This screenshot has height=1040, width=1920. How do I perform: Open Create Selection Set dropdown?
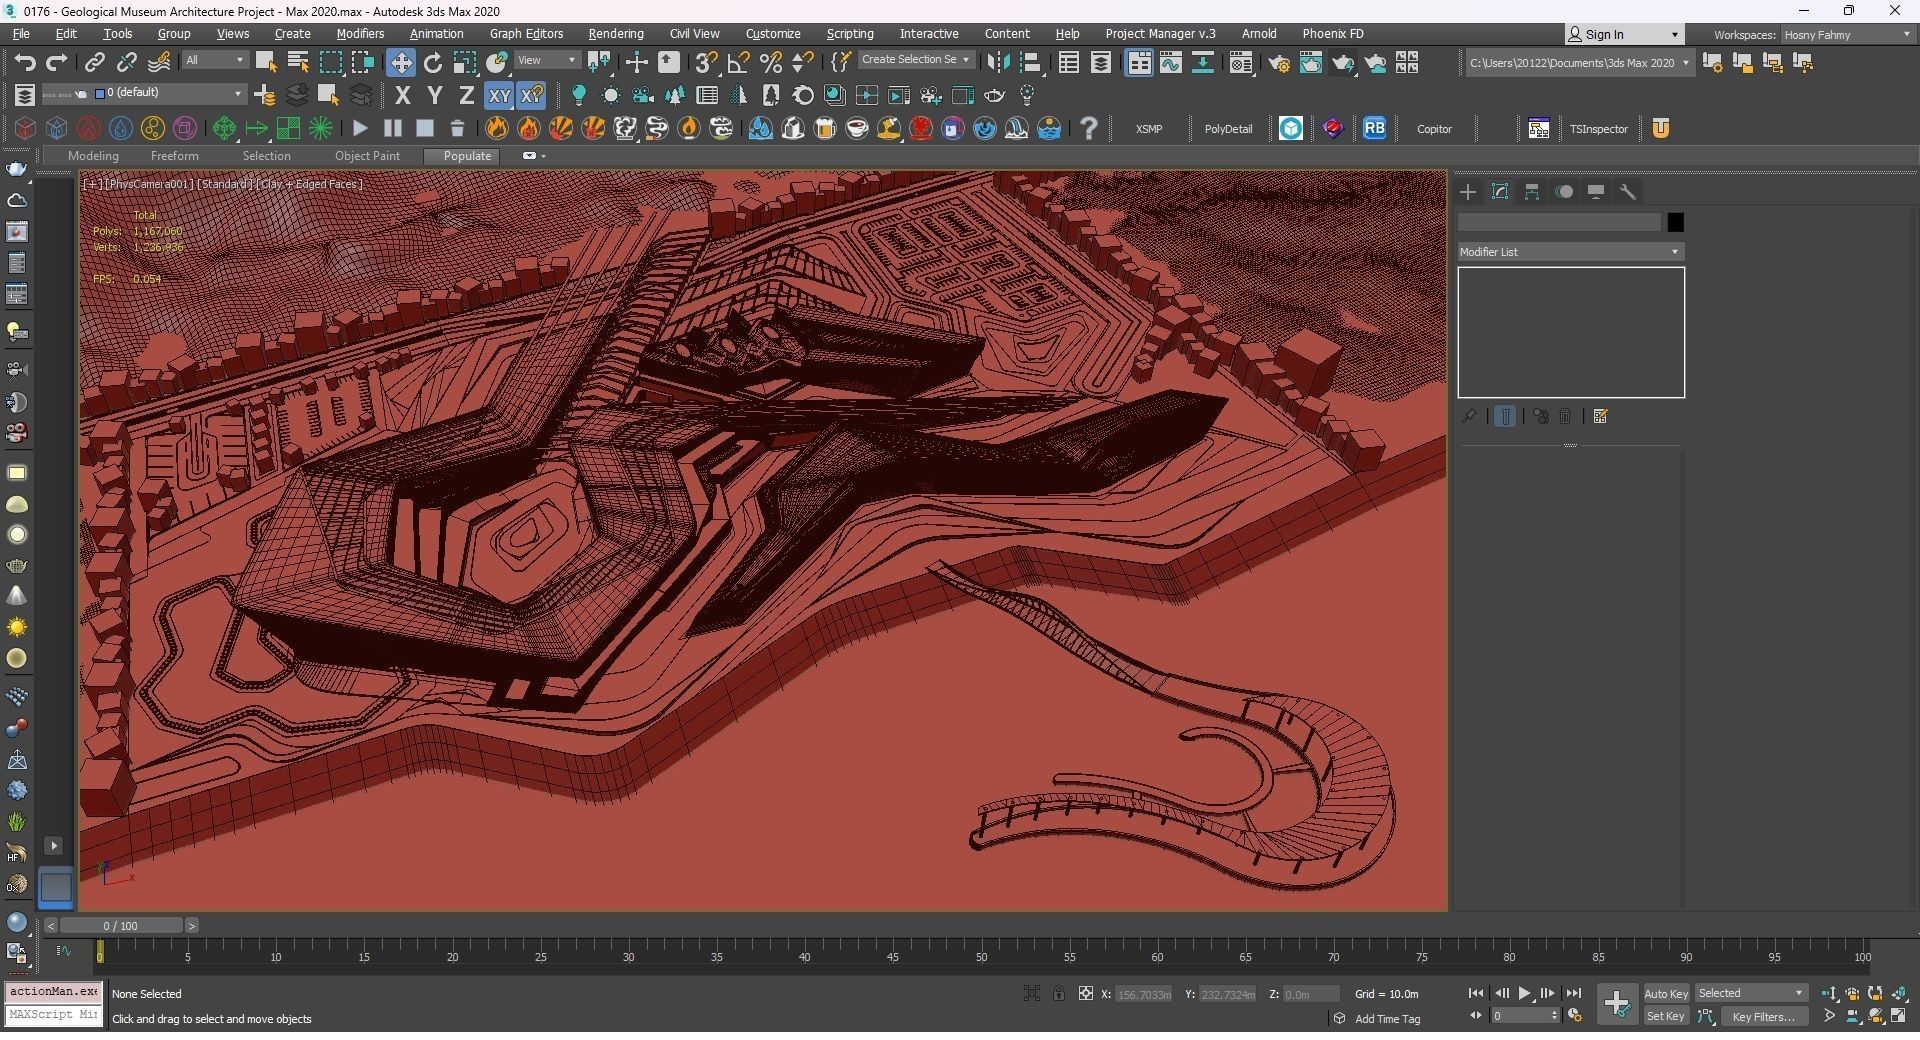916,60
